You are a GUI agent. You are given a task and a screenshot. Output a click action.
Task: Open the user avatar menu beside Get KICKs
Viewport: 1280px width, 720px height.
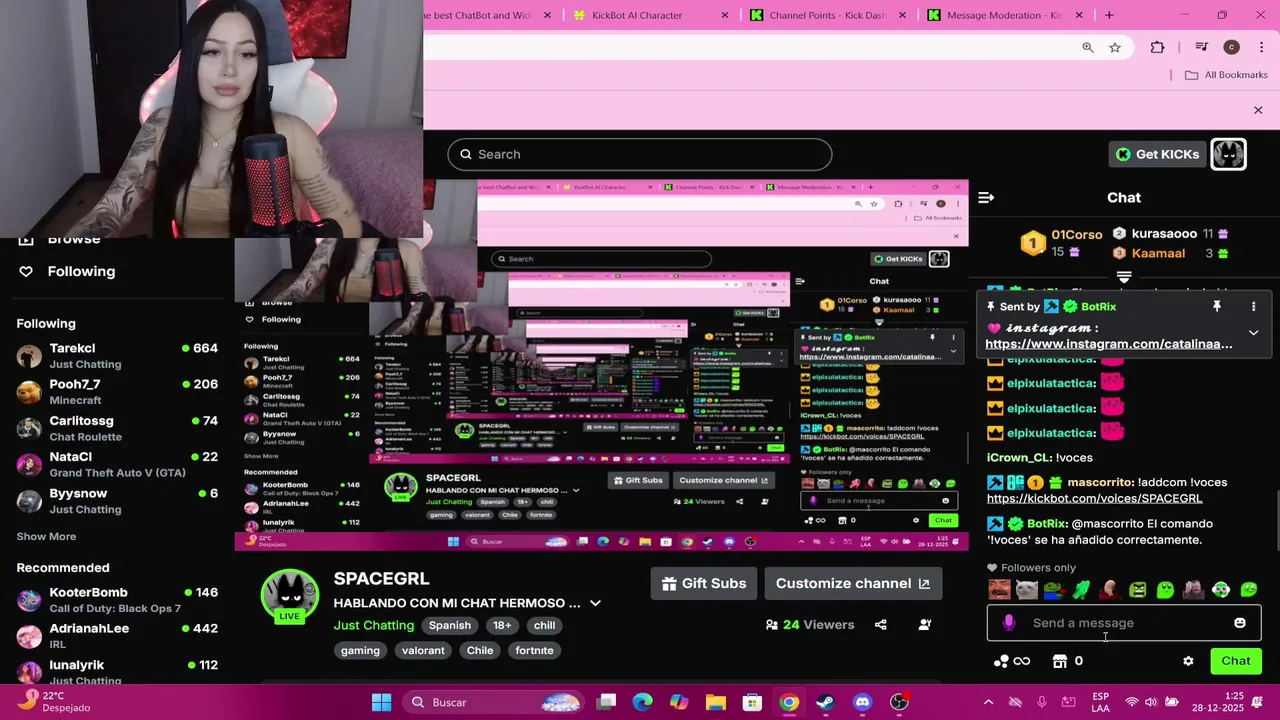[x=1228, y=154]
